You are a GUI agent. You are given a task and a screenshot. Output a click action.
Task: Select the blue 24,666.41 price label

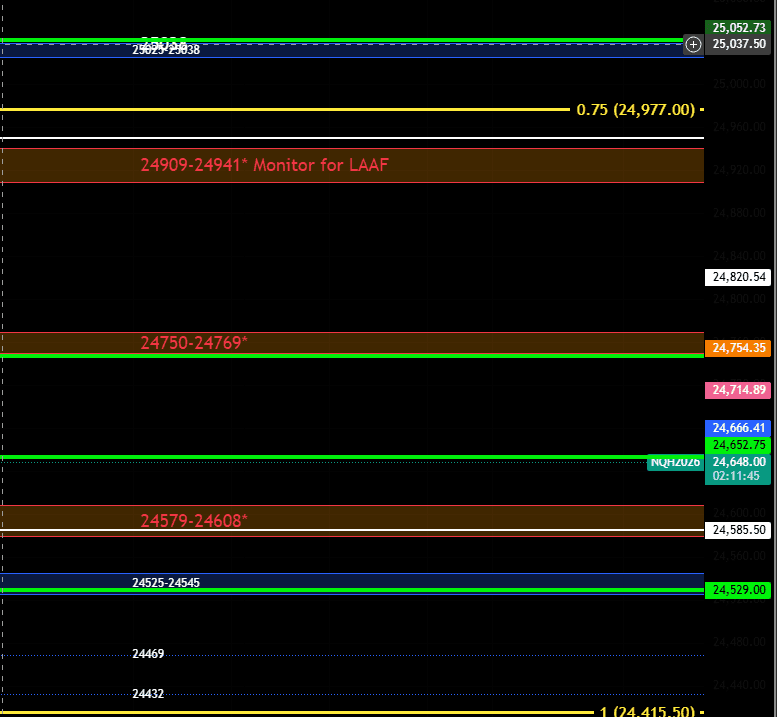point(738,428)
